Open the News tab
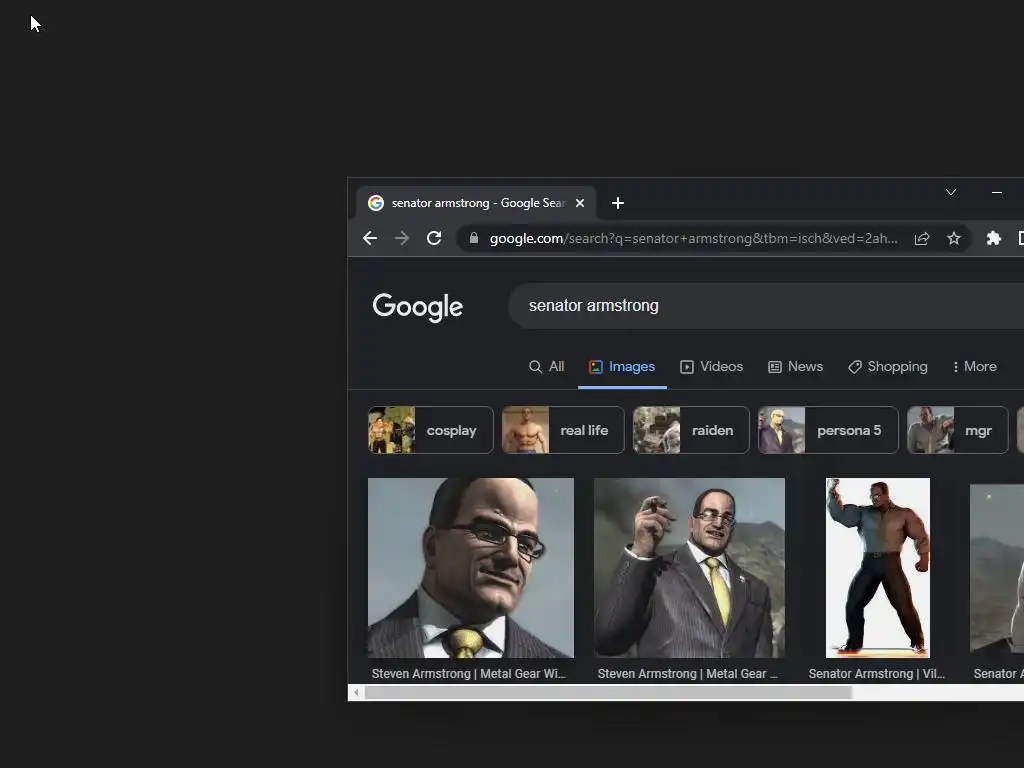The image size is (1024, 768). [795, 366]
